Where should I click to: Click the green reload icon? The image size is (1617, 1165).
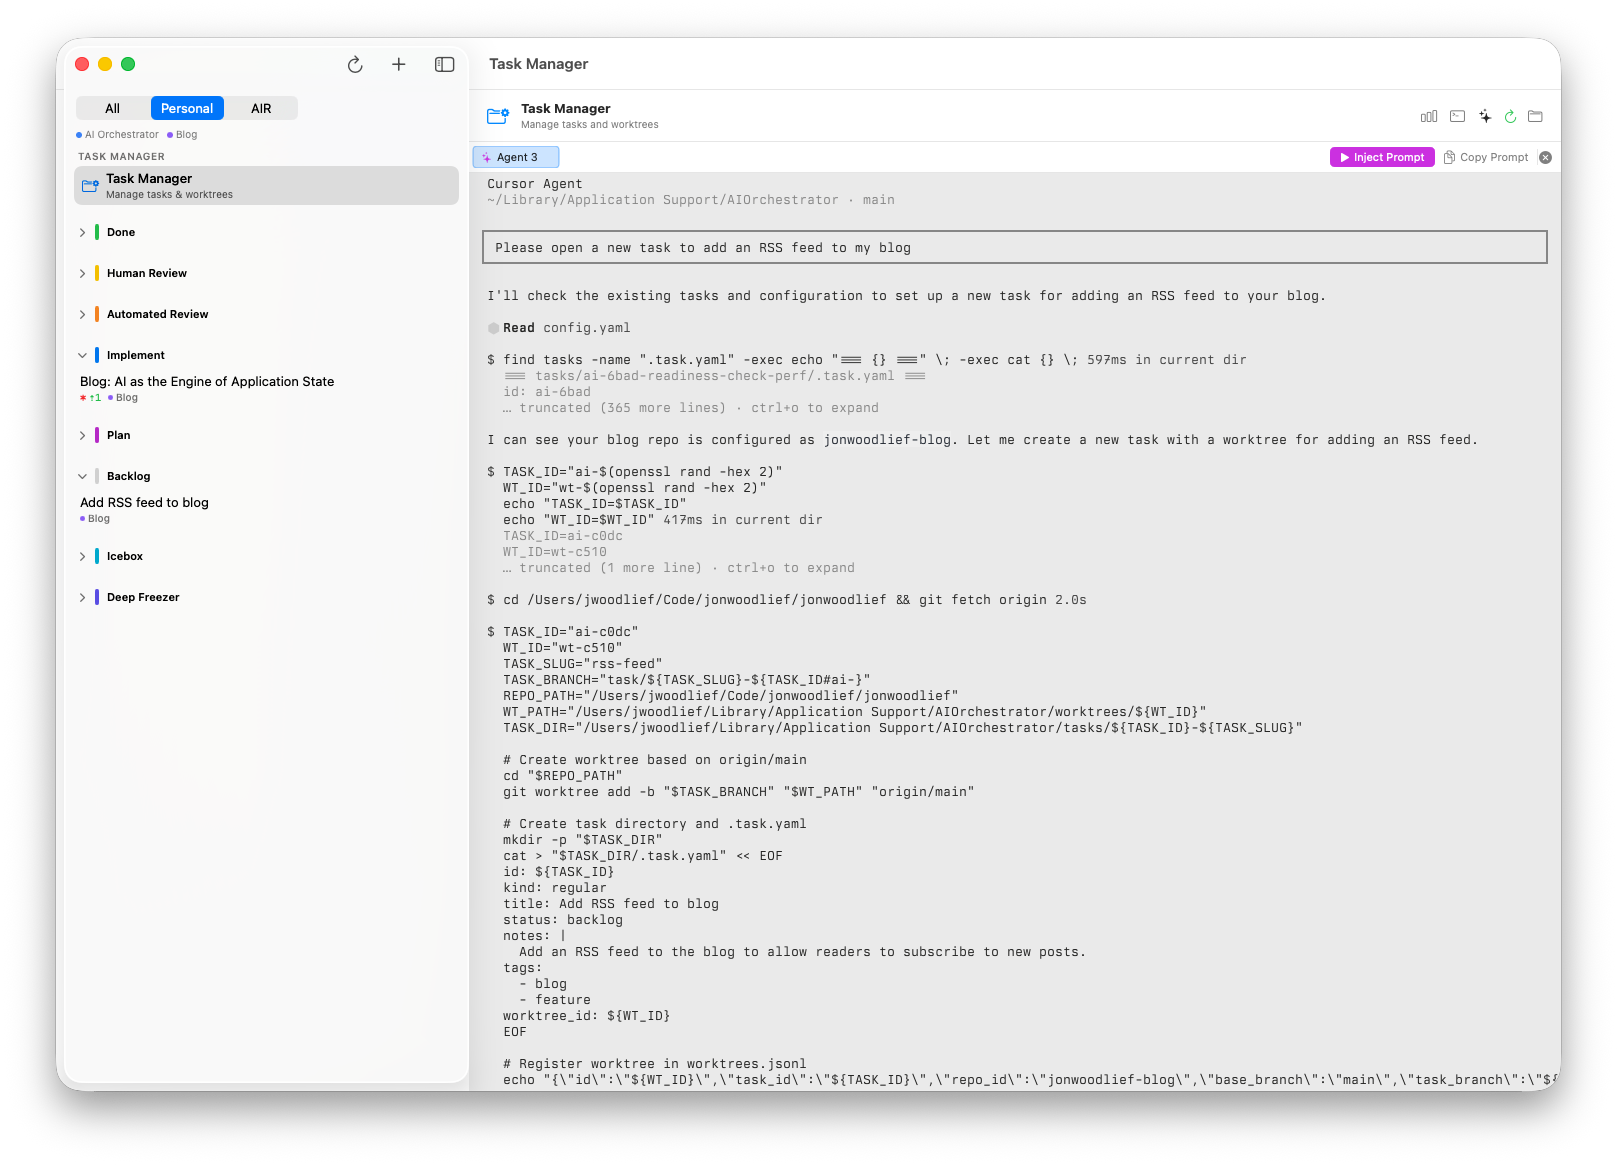coord(1510,117)
